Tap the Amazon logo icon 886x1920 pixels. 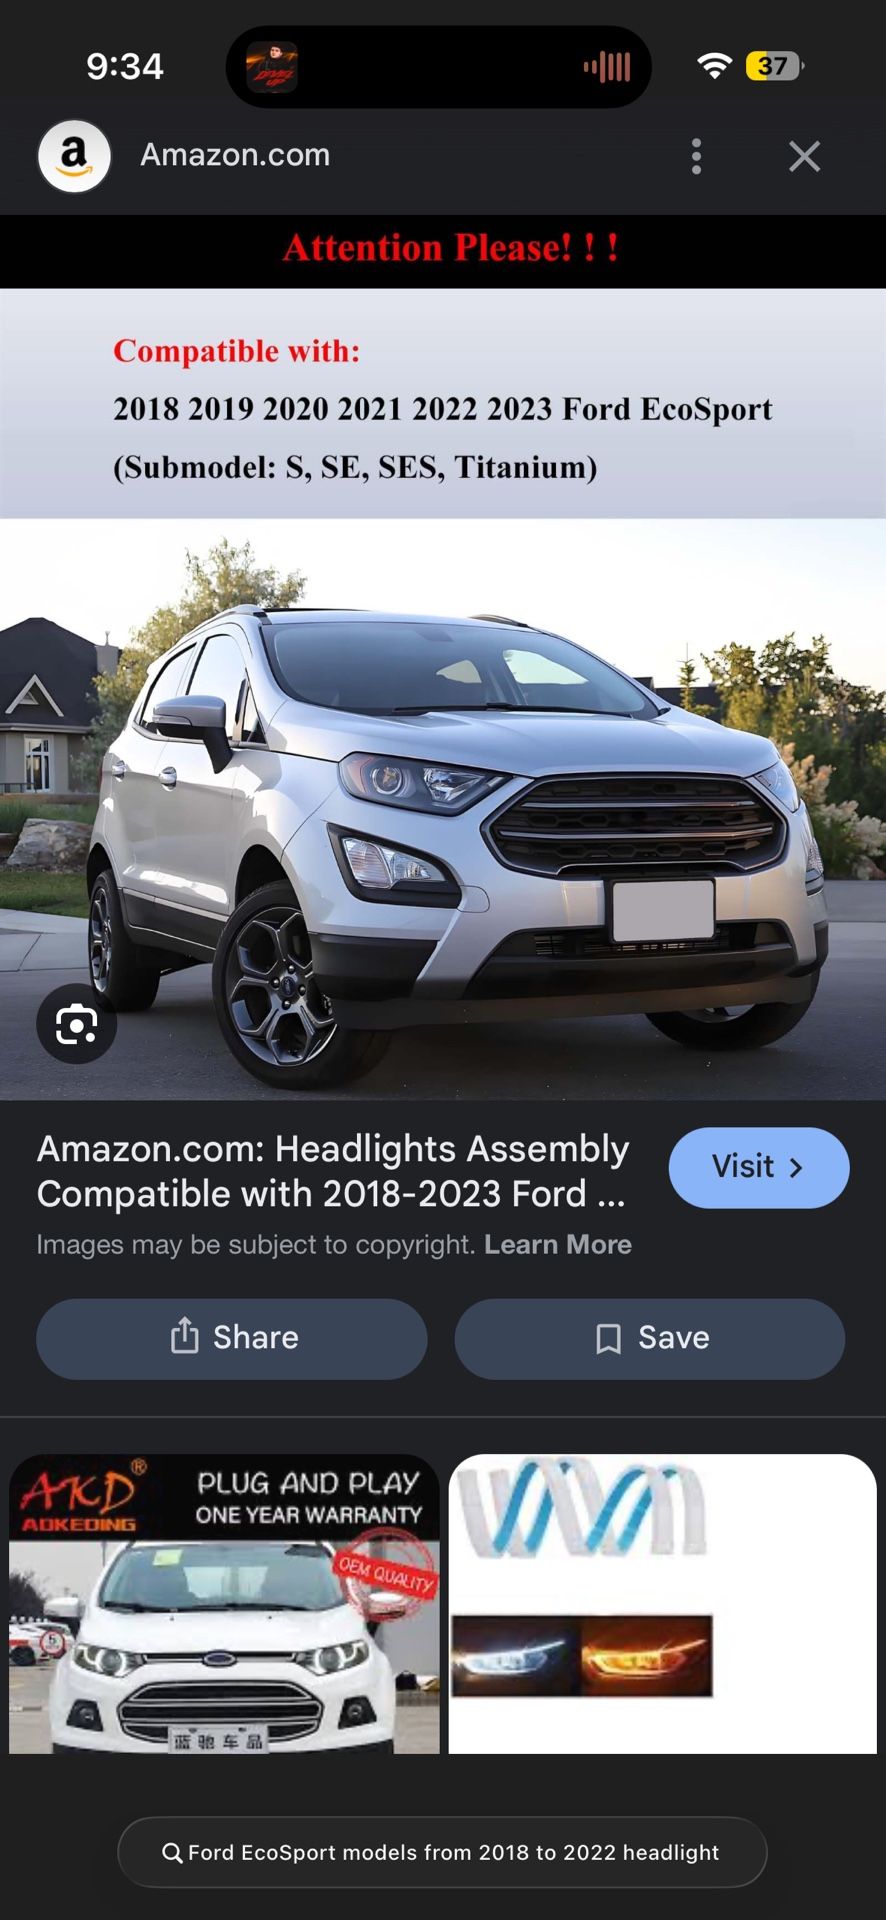tap(74, 156)
